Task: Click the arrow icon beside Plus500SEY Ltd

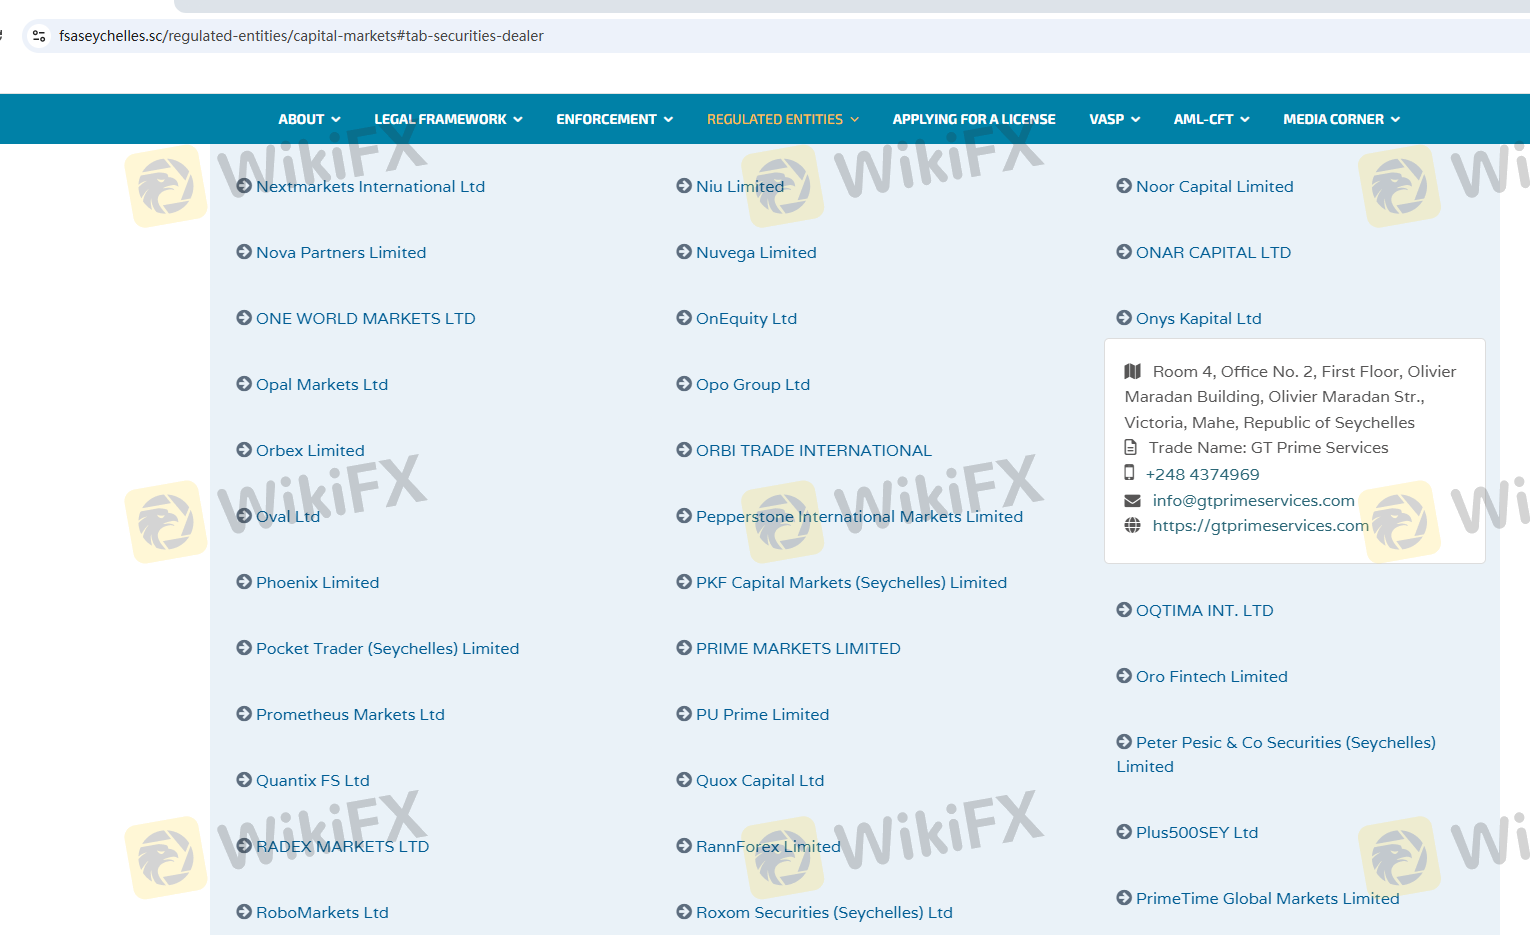Action: point(1124,831)
